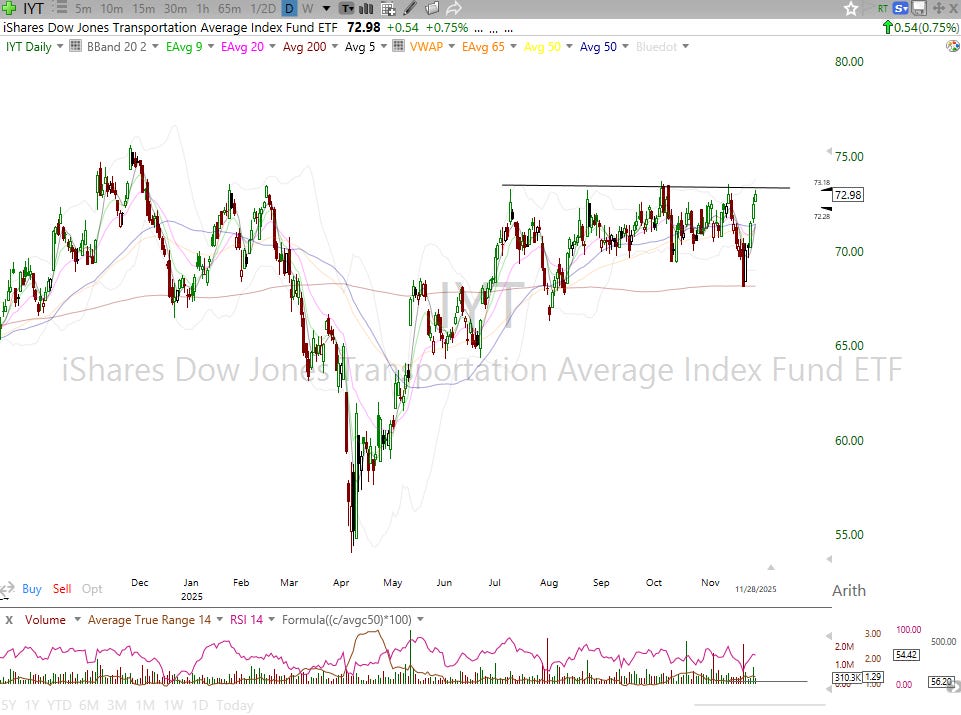Click the Opt link
Viewport: 961px width, 715px height.
92,589
